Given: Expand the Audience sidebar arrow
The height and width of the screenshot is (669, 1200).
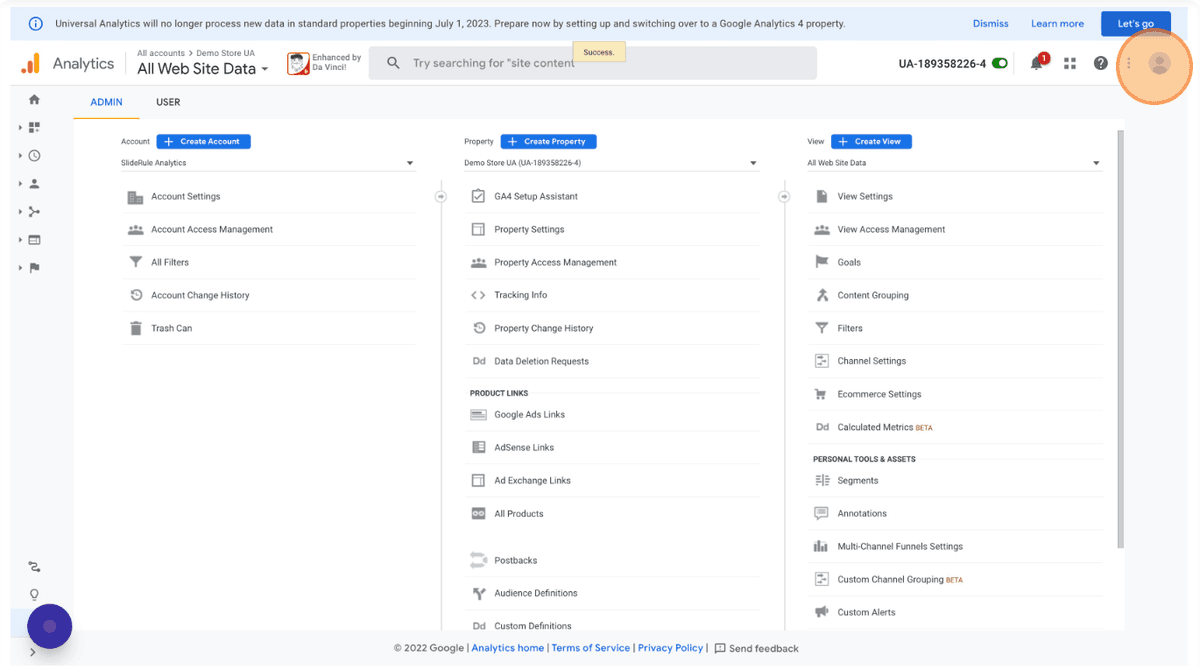Looking at the screenshot, I should pos(21,183).
